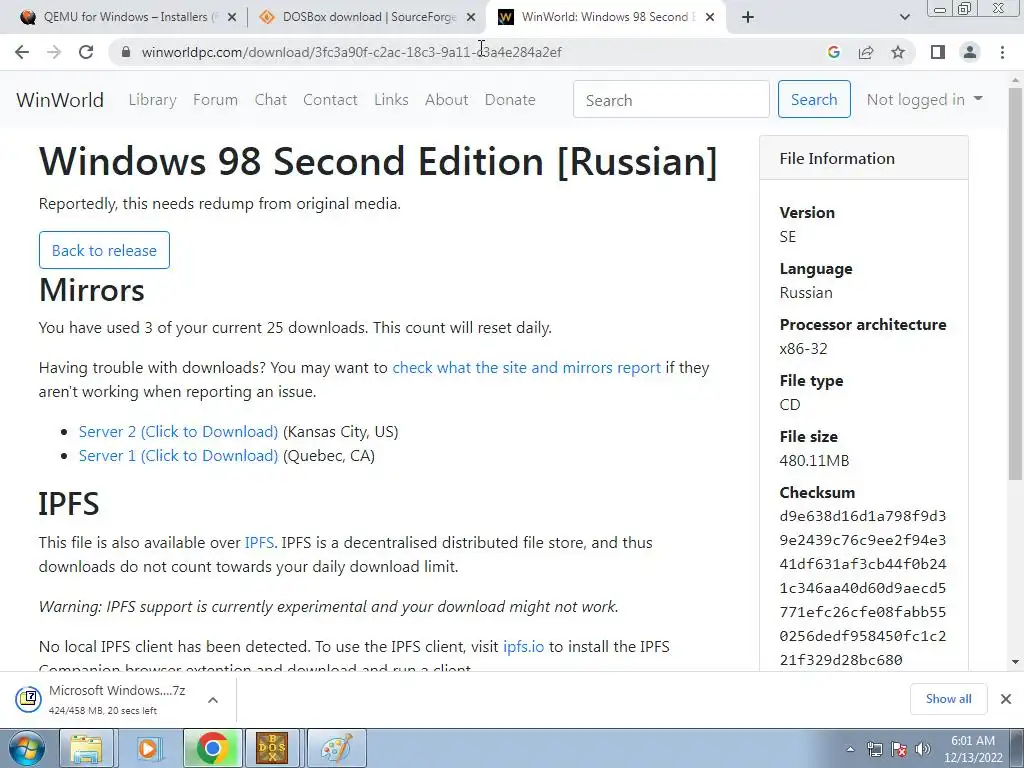Viewport: 1024px width, 768px height.
Task: Open the Library menu item
Action: coord(152,100)
